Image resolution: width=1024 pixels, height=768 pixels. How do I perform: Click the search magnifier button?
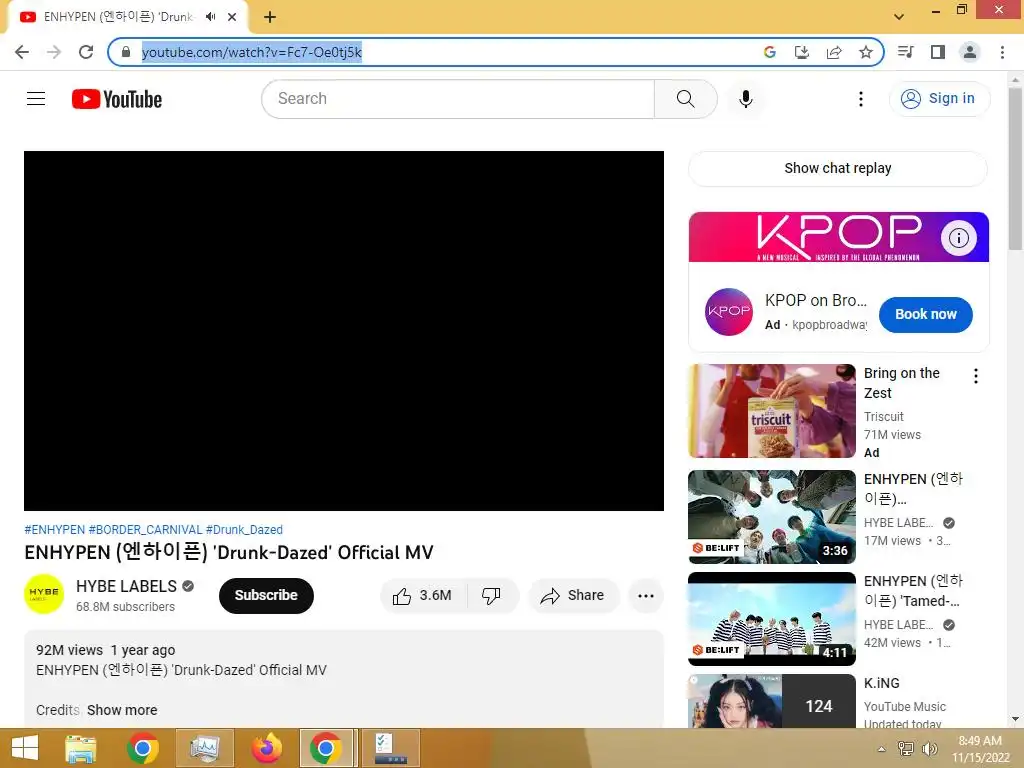685,99
